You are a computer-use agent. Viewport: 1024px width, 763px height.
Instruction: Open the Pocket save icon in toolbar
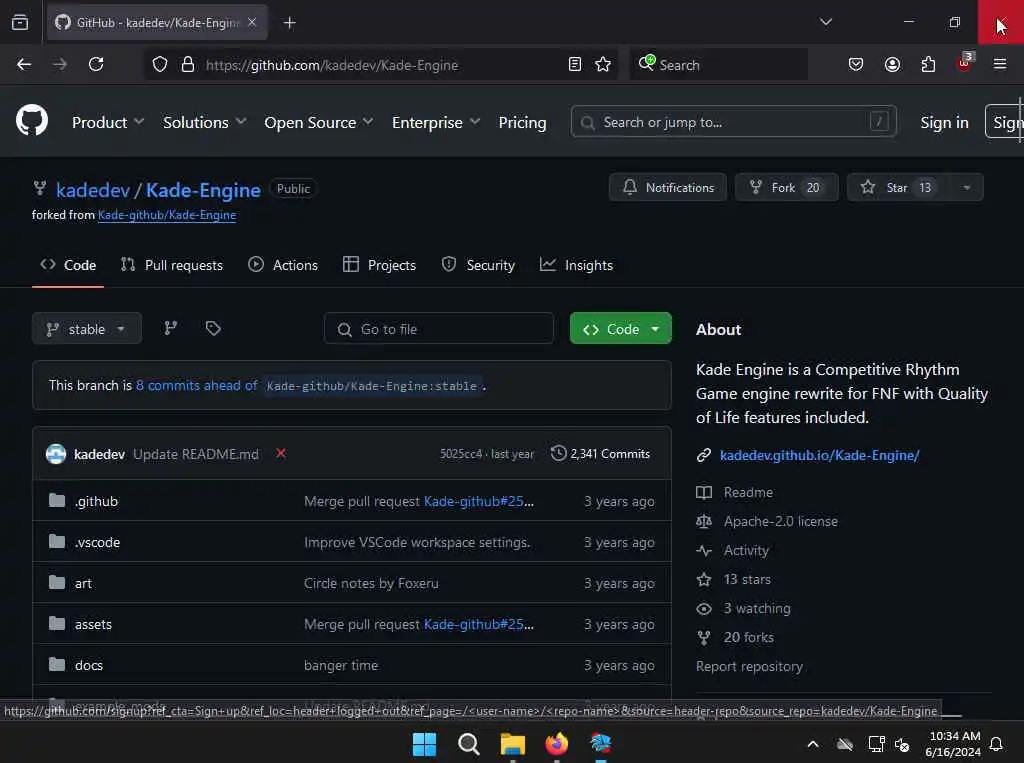click(x=856, y=64)
